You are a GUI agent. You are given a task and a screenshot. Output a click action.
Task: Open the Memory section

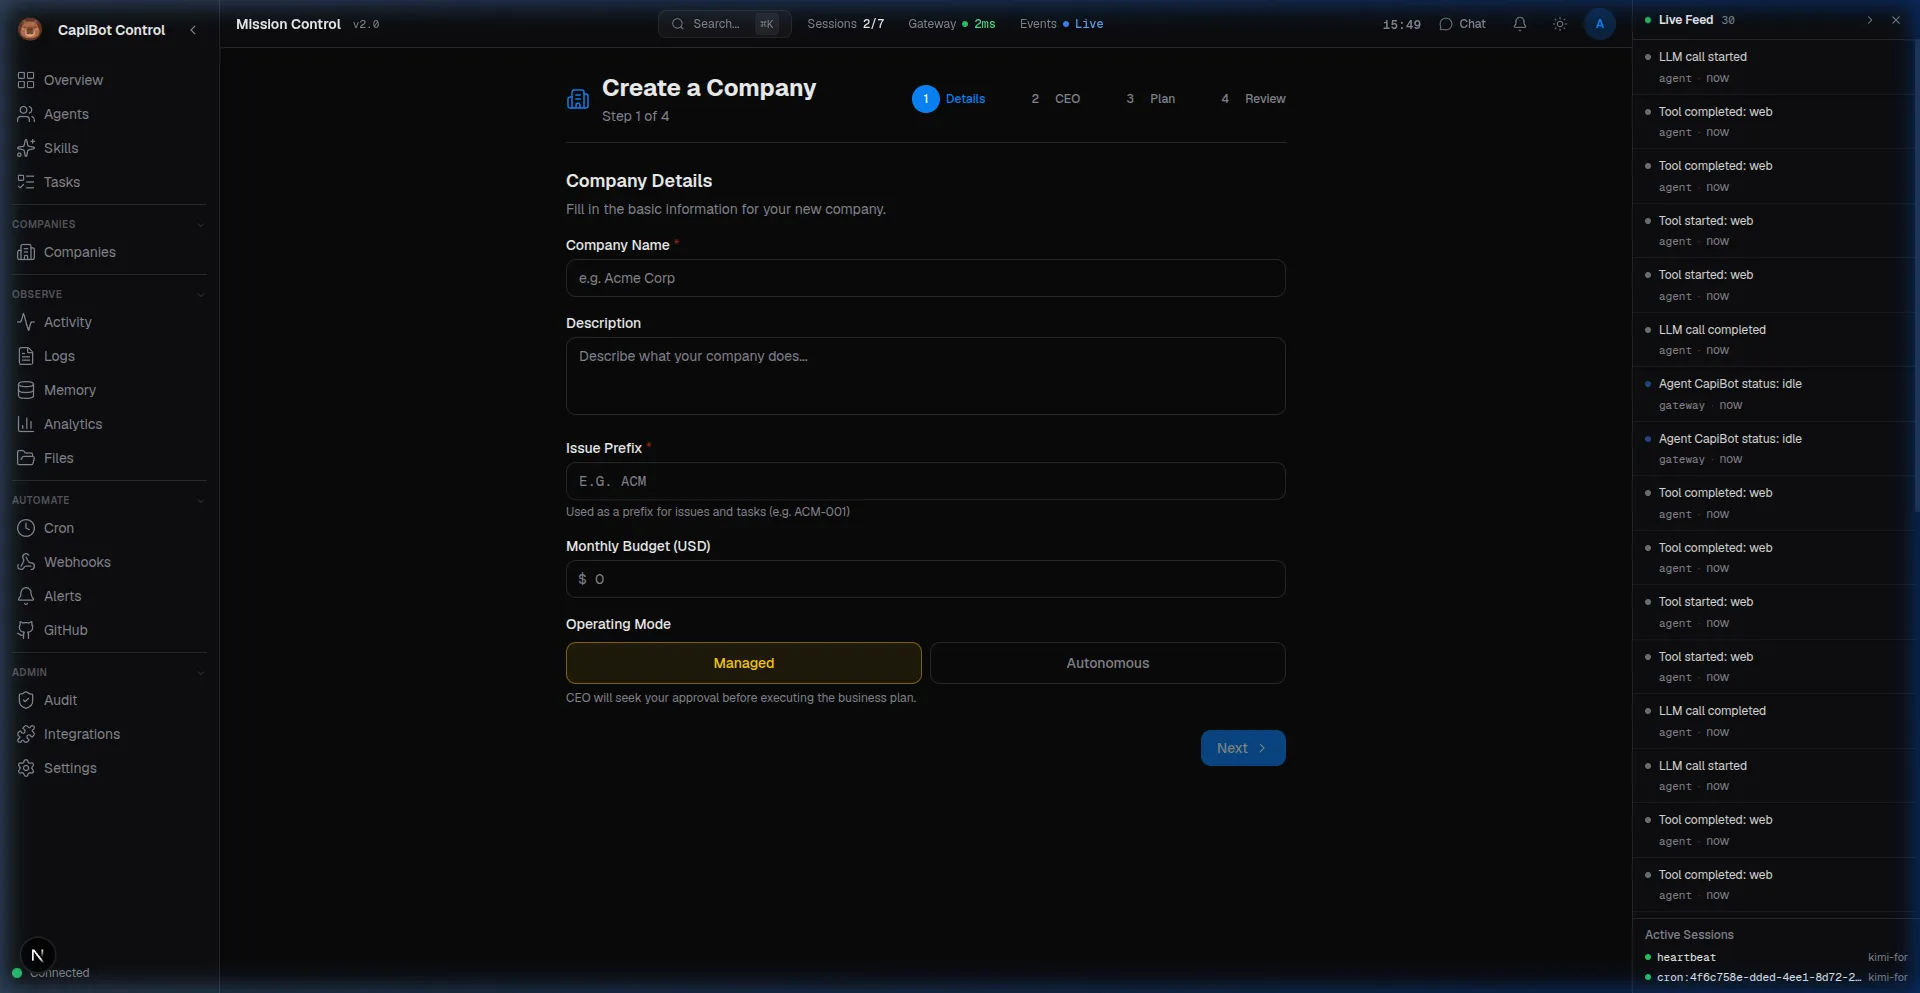69,390
